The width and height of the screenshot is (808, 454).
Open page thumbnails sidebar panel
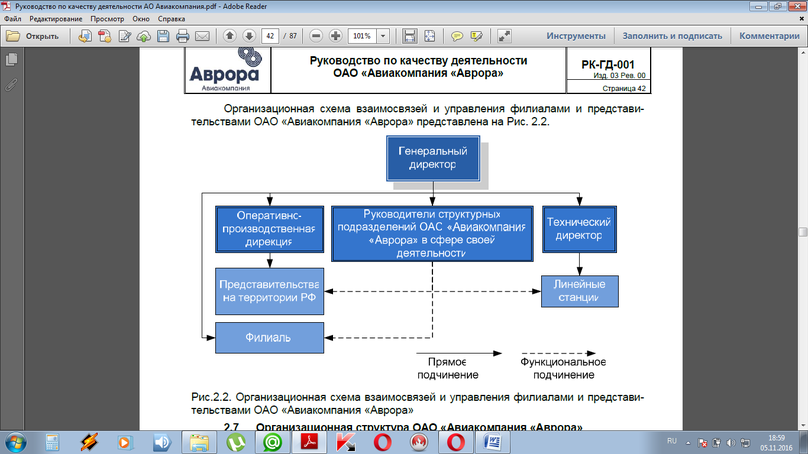coord(11,60)
